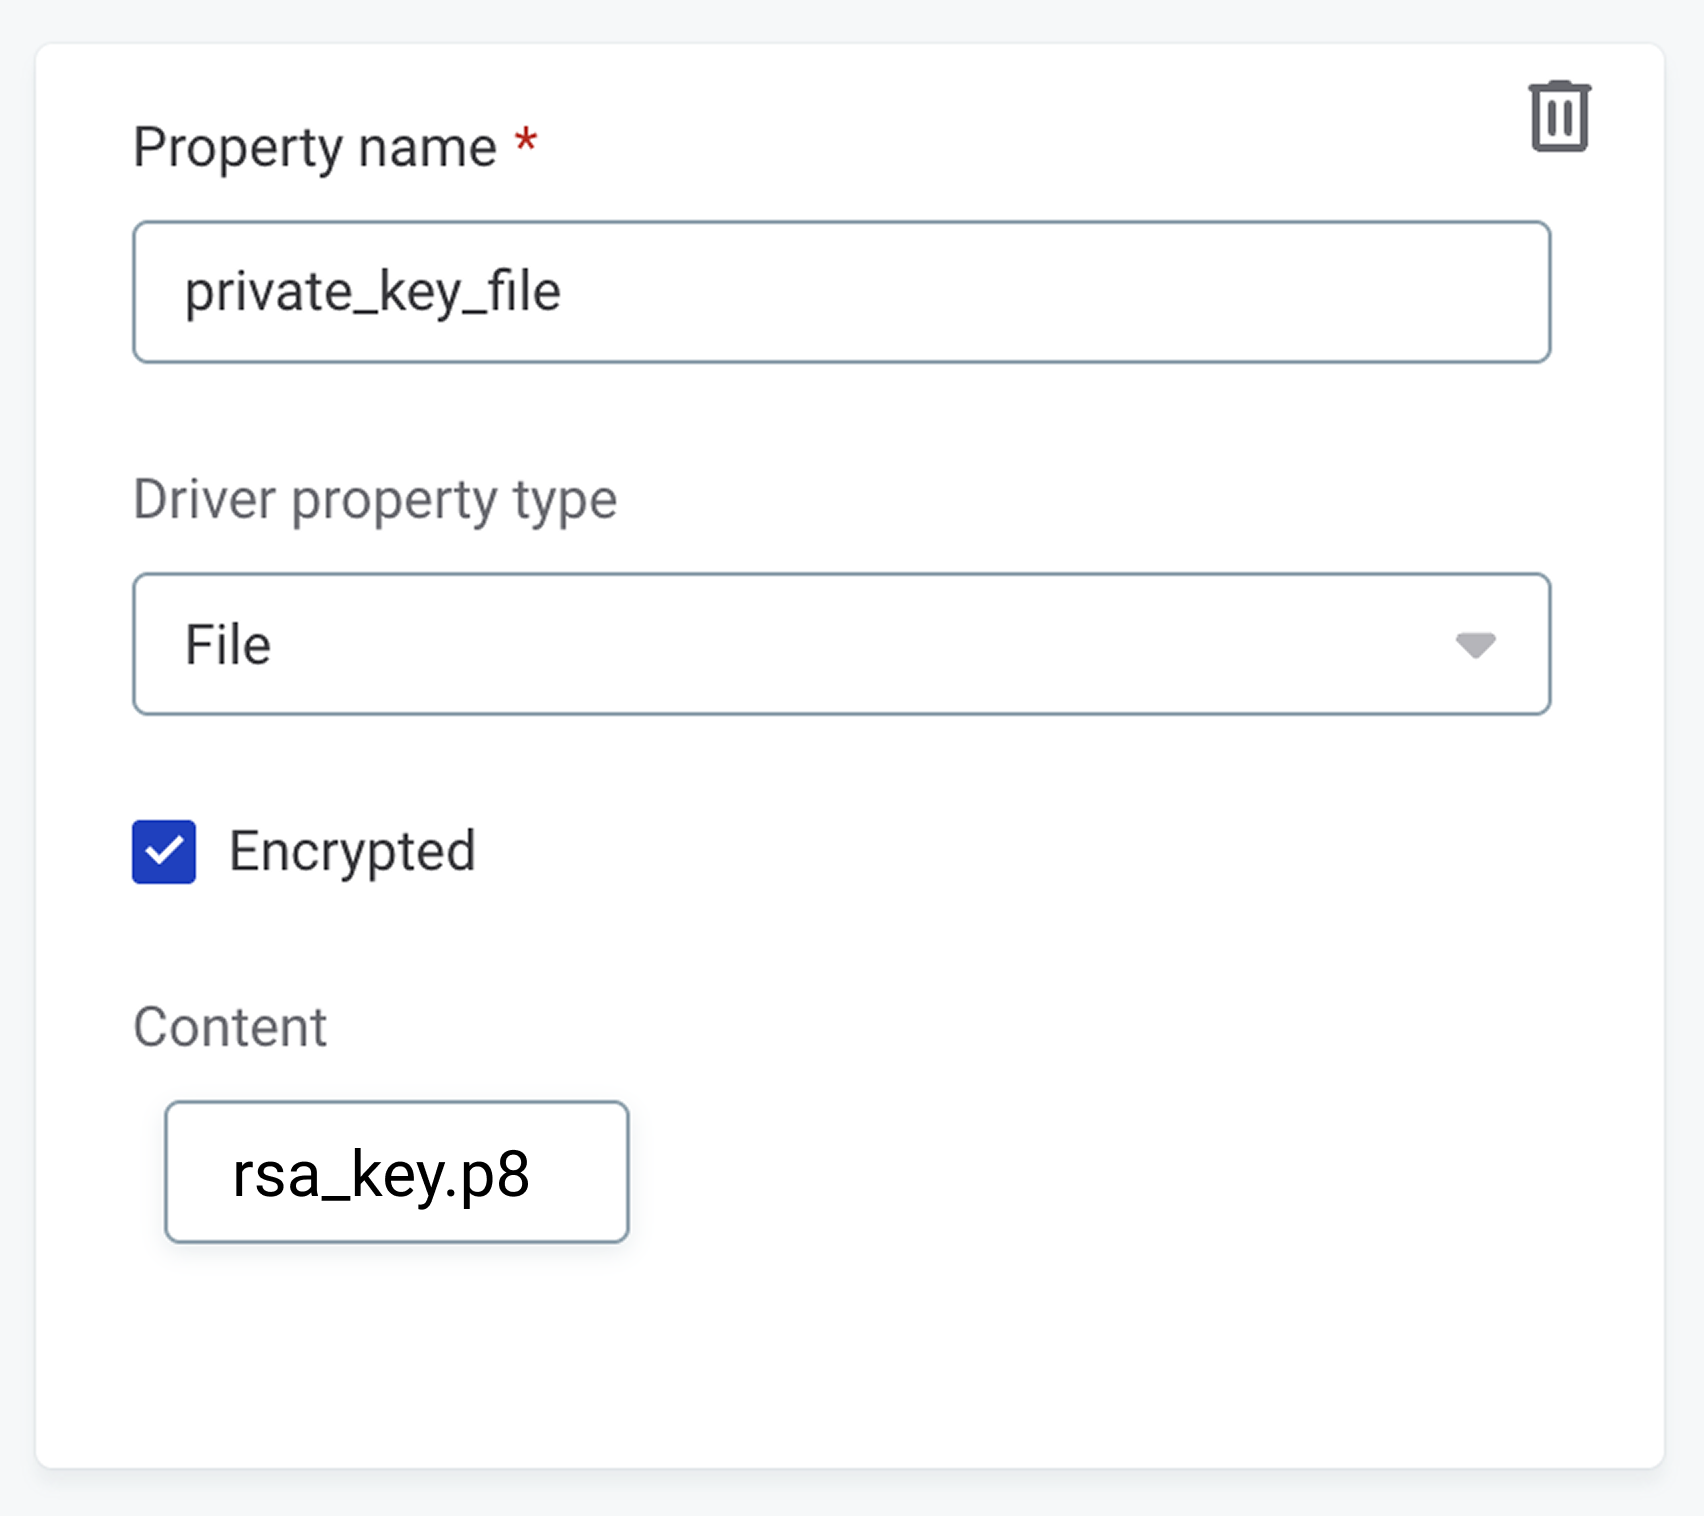Select the File value in type combo box
Image resolution: width=1704 pixels, height=1516 pixels.
228,644
